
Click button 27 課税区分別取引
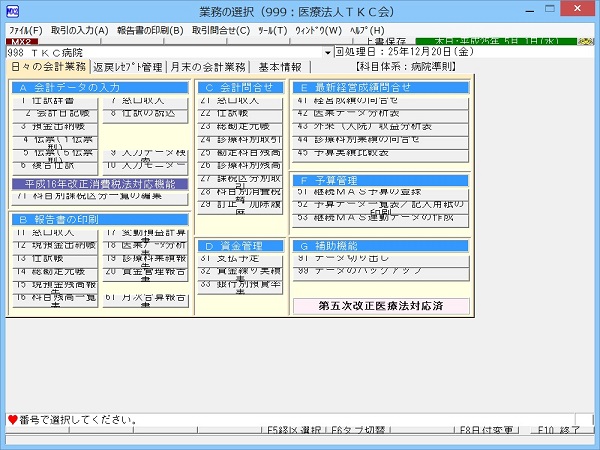(x=240, y=182)
